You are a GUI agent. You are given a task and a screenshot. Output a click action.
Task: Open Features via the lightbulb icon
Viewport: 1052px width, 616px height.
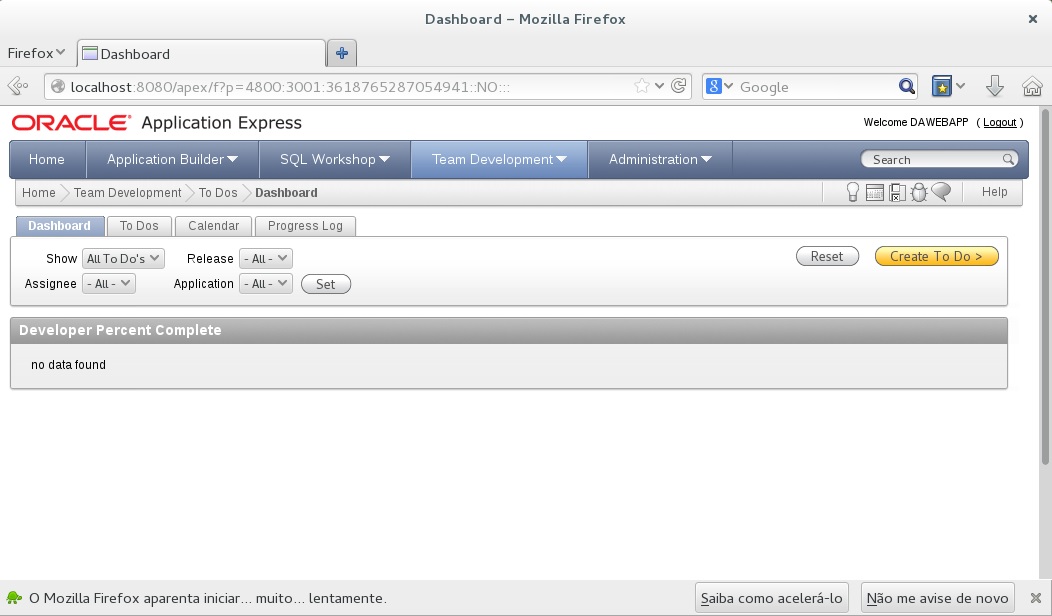pos(853,192)
